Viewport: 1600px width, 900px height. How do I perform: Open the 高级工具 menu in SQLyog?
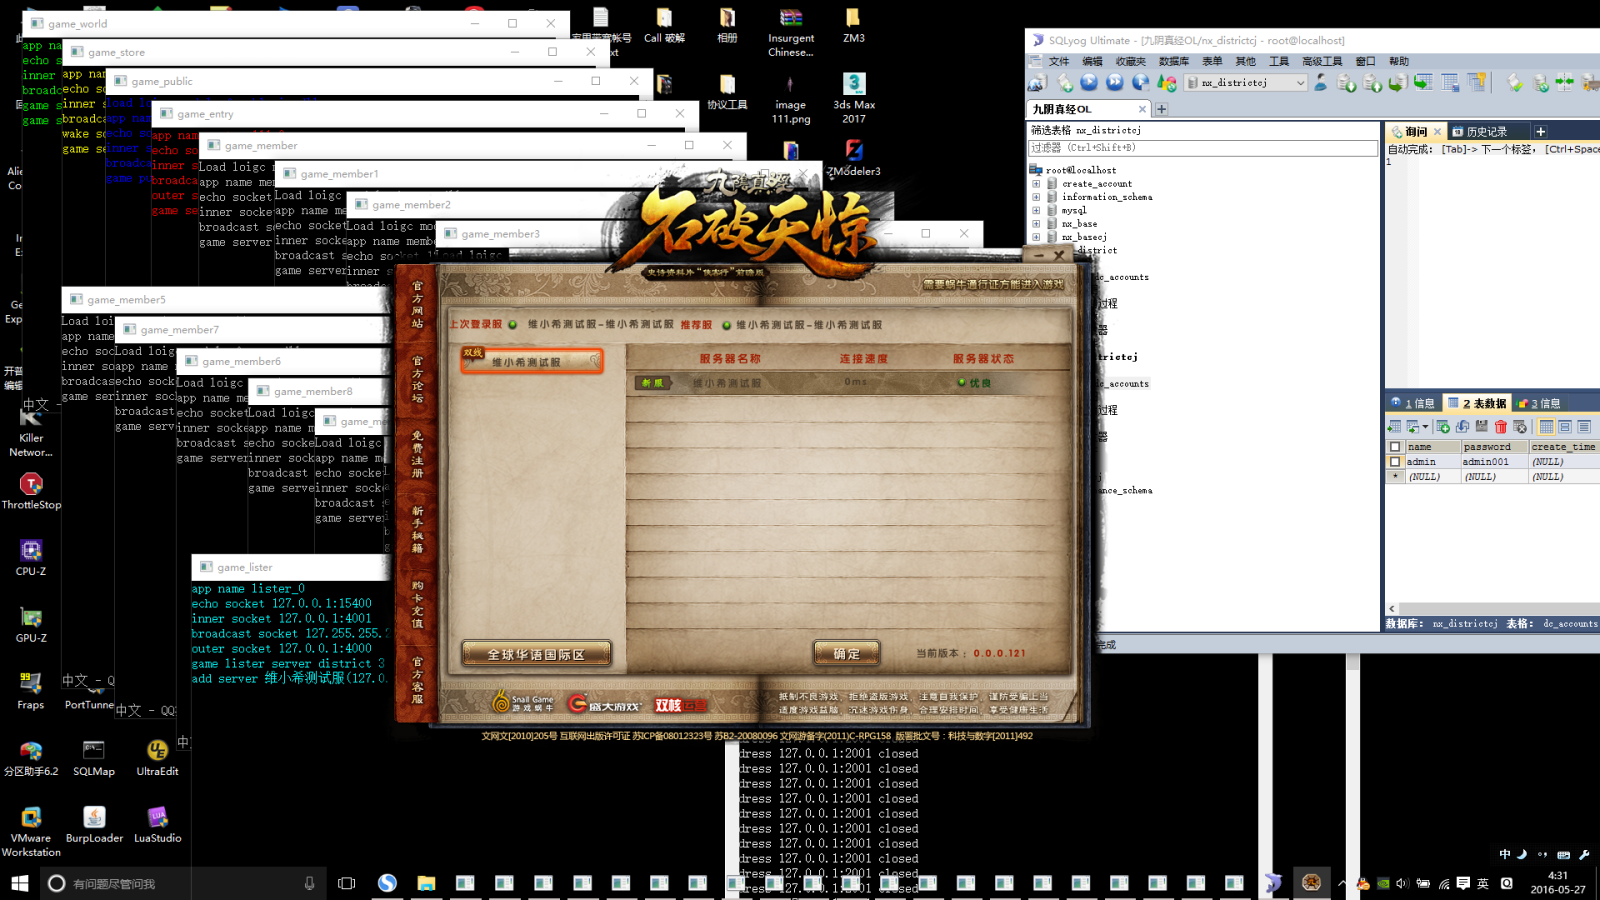(x=1322, y=61)
